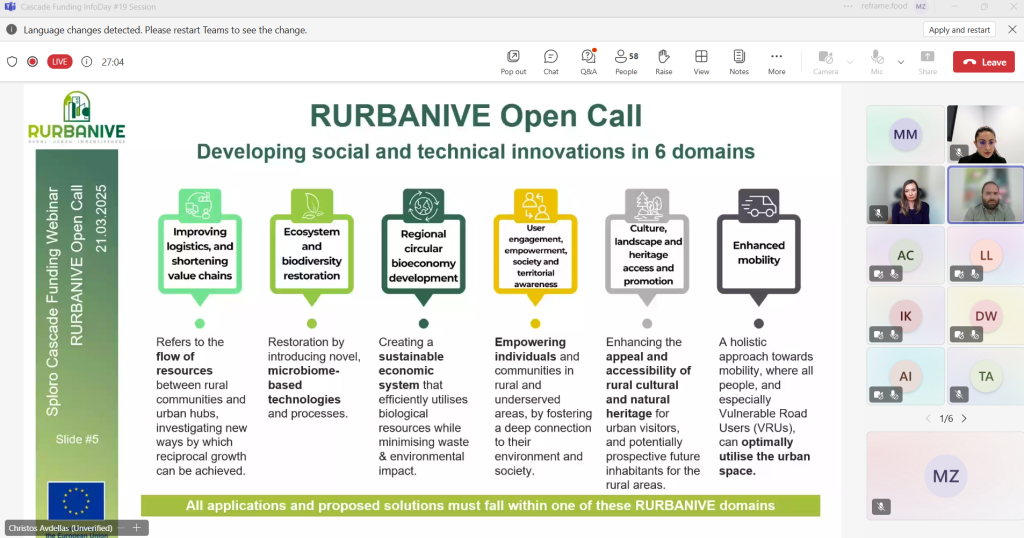Screen dimensions: 1024x538
Task: Pop out the shared content window
Action: tap(513, 62)
